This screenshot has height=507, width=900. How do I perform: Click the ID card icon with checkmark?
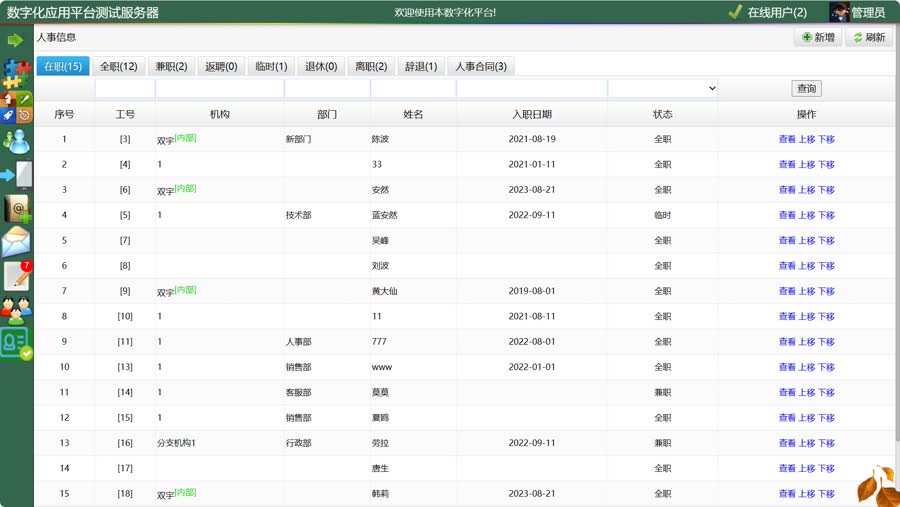point(16,343)
